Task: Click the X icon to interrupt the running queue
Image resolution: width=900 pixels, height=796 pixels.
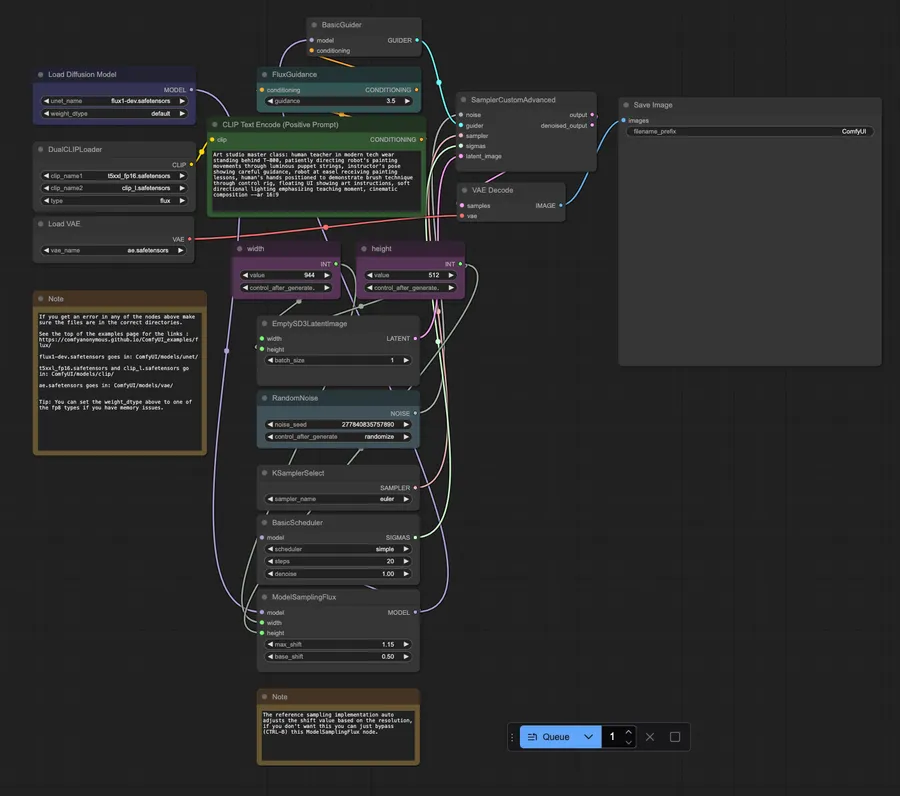Action: tap(650, 736)
